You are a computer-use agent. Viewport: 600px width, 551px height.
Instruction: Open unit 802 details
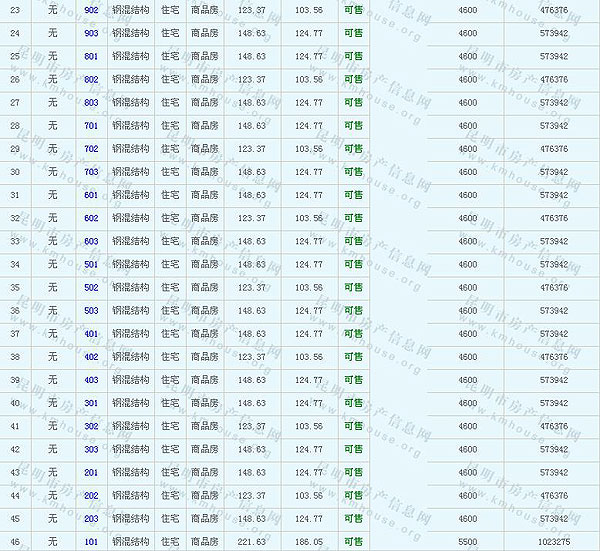(91, 79)
